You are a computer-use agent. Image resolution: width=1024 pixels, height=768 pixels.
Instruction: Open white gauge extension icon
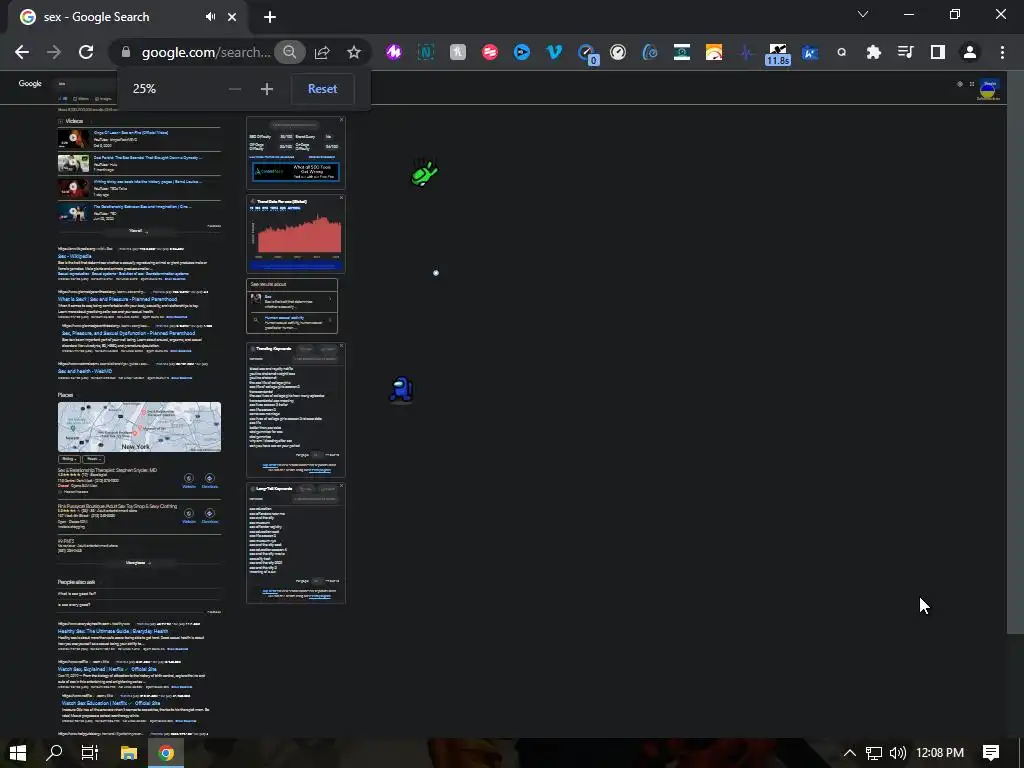(618, 52)
